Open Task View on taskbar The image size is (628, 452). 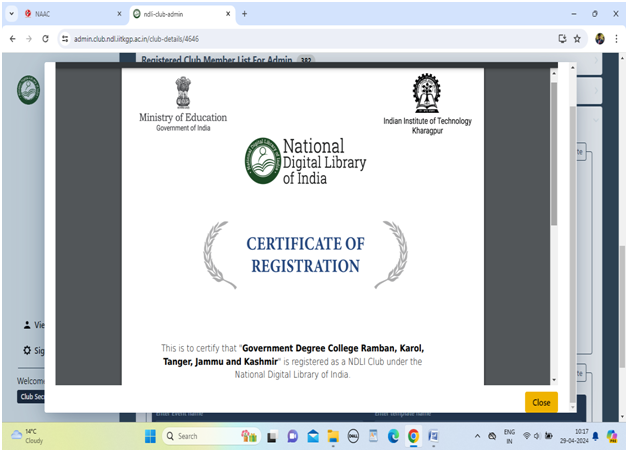pos(272,436)
